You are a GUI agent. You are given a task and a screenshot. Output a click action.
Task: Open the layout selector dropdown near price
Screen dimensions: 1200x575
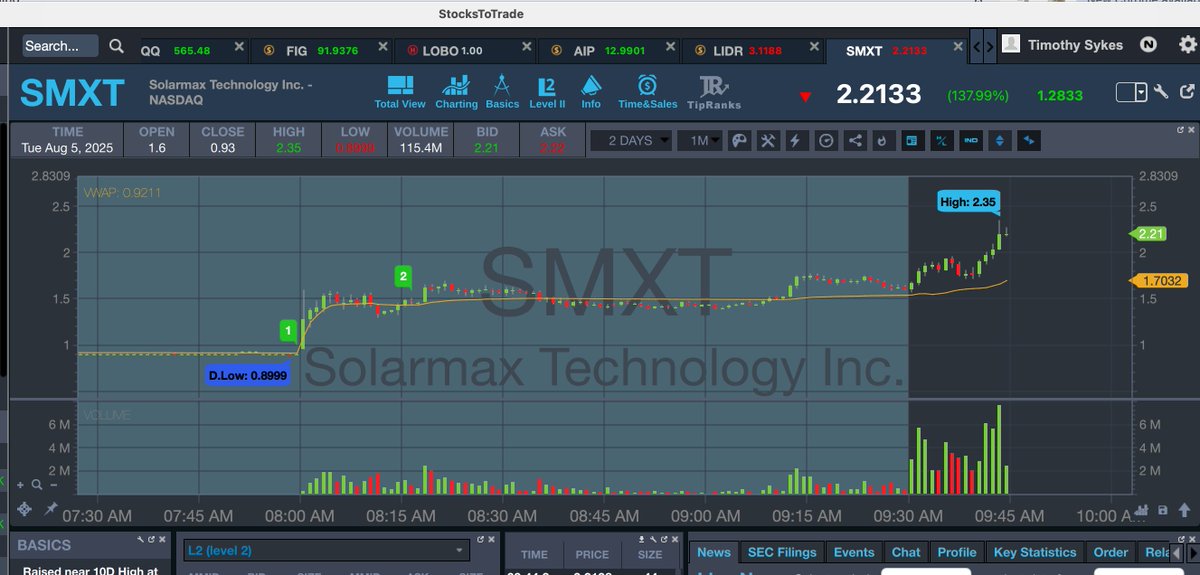click(1132, 93)
